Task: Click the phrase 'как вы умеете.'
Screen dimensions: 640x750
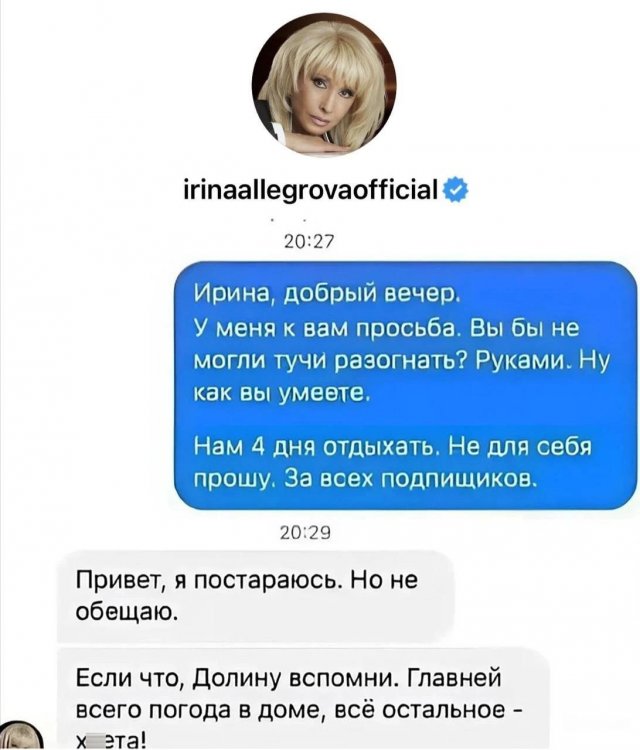Action: (x=281, y=393)
